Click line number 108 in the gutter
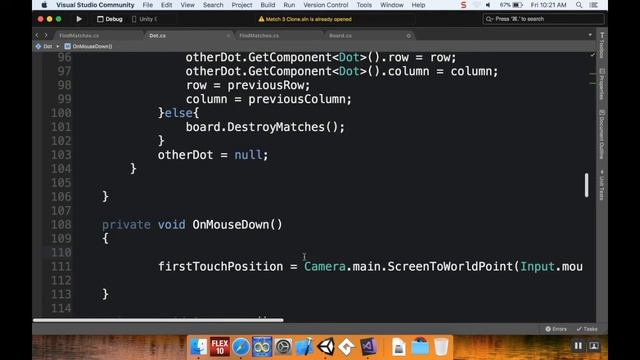The image size is (640, 360). pos(61,224)
